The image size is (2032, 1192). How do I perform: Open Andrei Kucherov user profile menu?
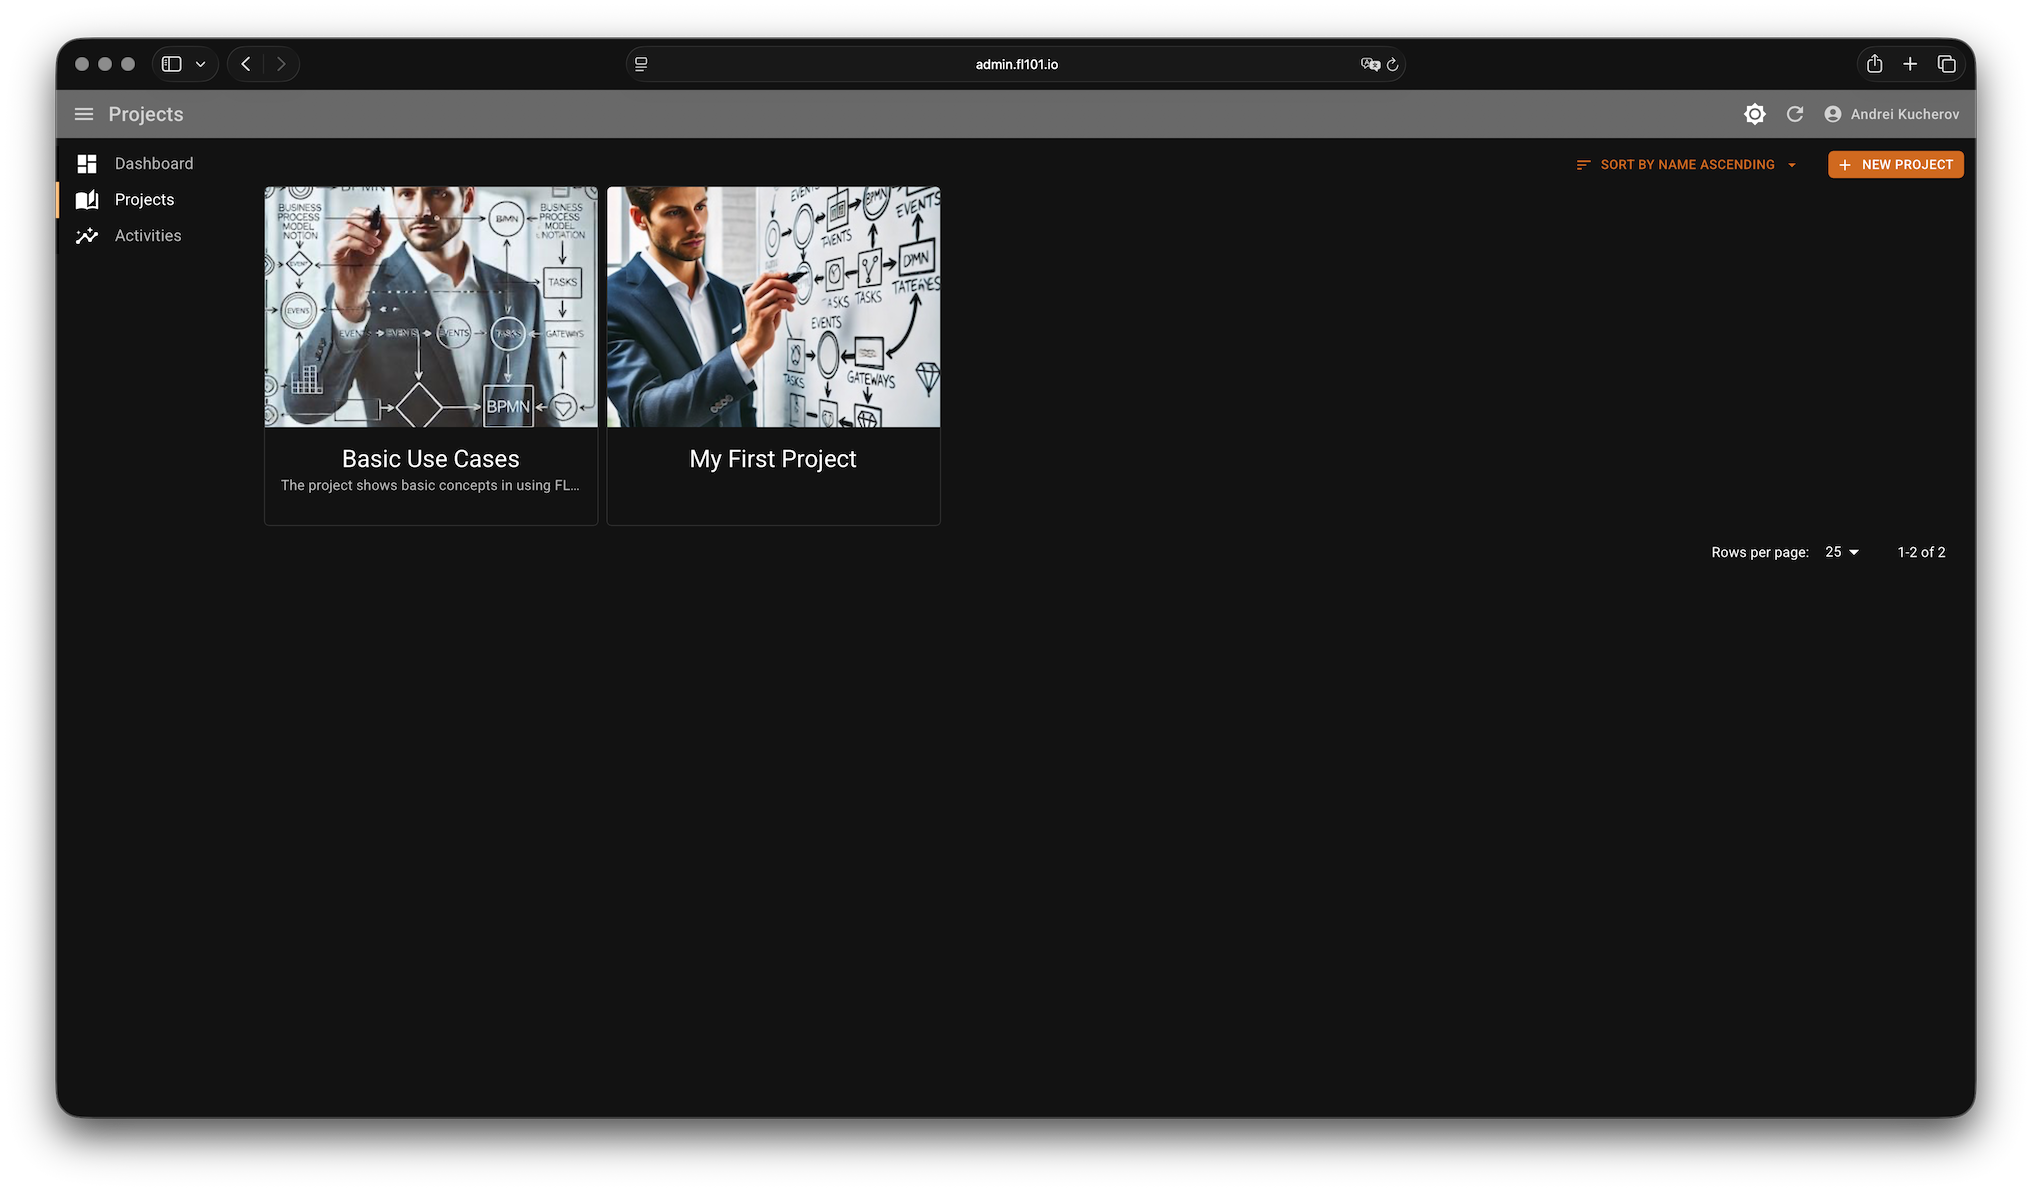tap(1892, 114)
